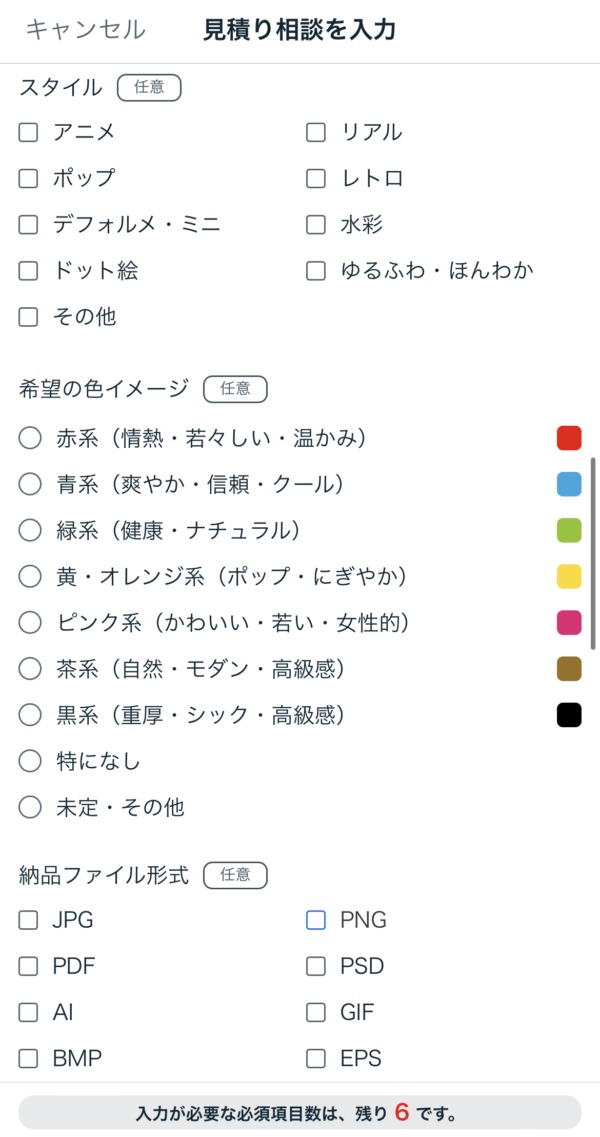Tap the black color swatch
This screenshot has height=1137, width=600.
pyautogui.click(x=569, y=715)
